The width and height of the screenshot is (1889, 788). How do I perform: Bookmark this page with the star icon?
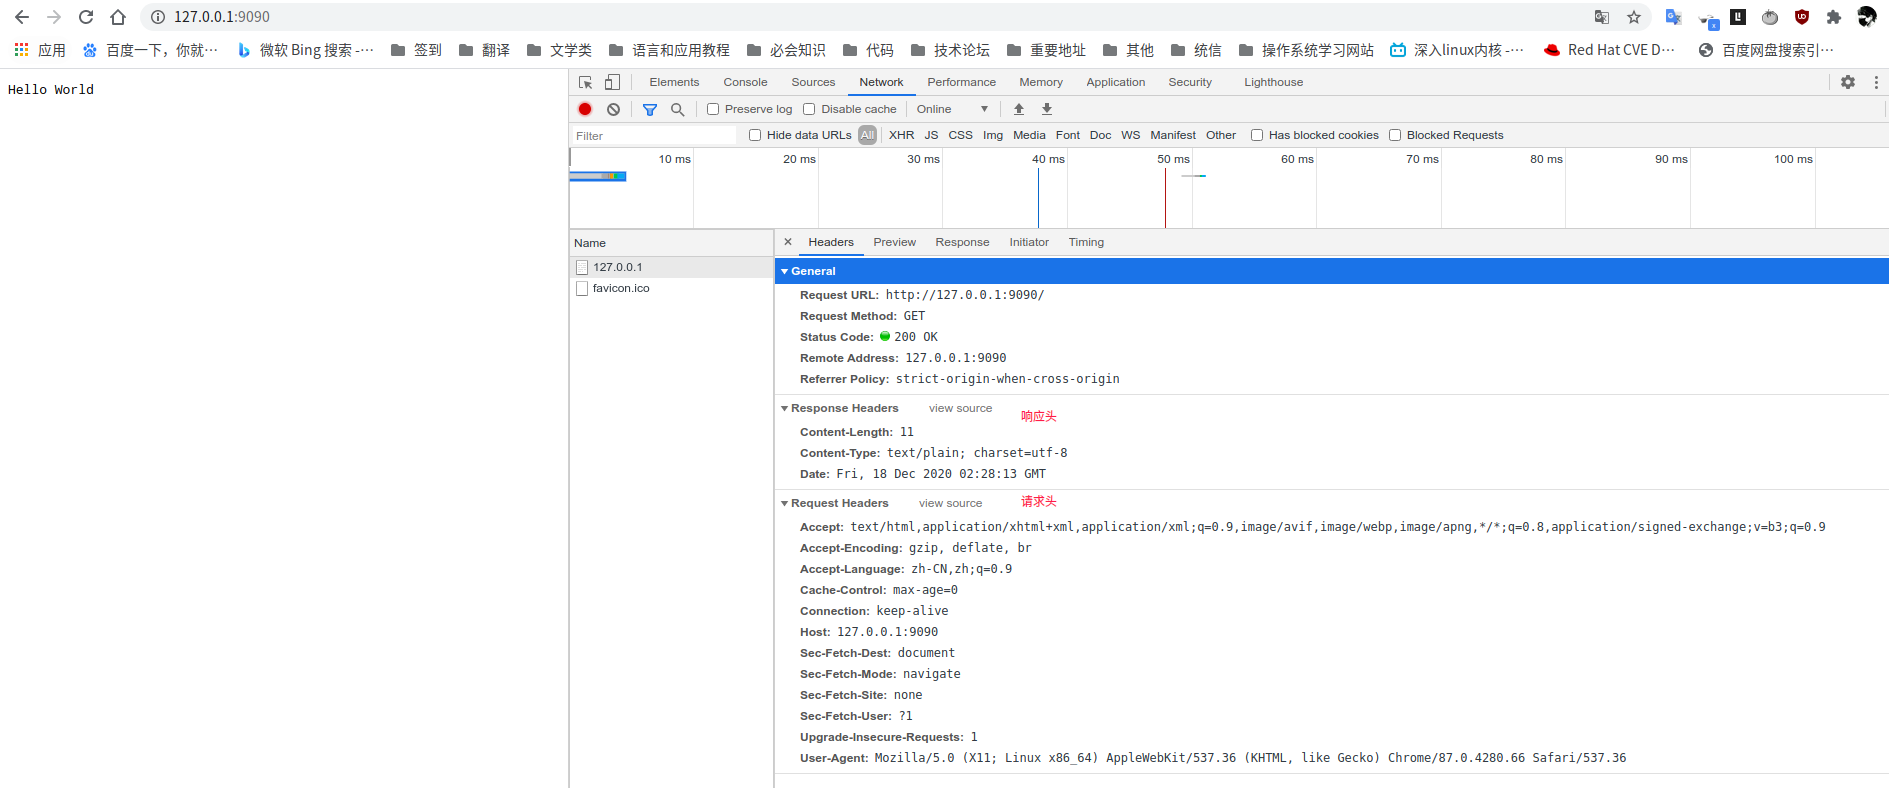(x=1634, y=17)
